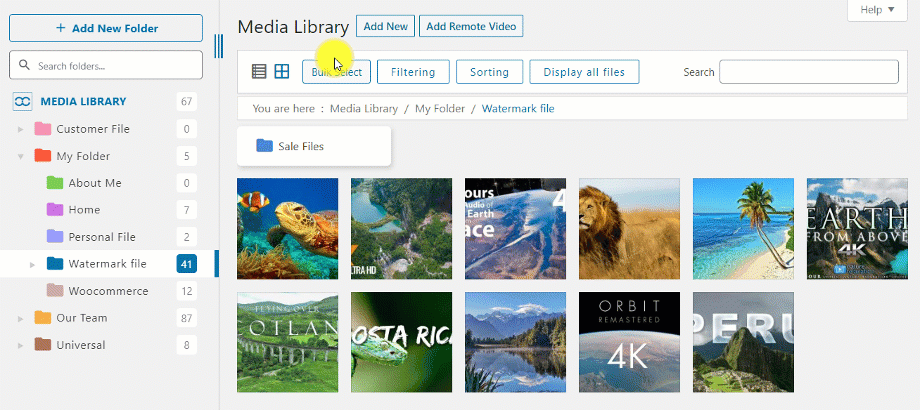Select the lion image thumbnail
The image size is (920, 410).
click(x=629, y=229)
